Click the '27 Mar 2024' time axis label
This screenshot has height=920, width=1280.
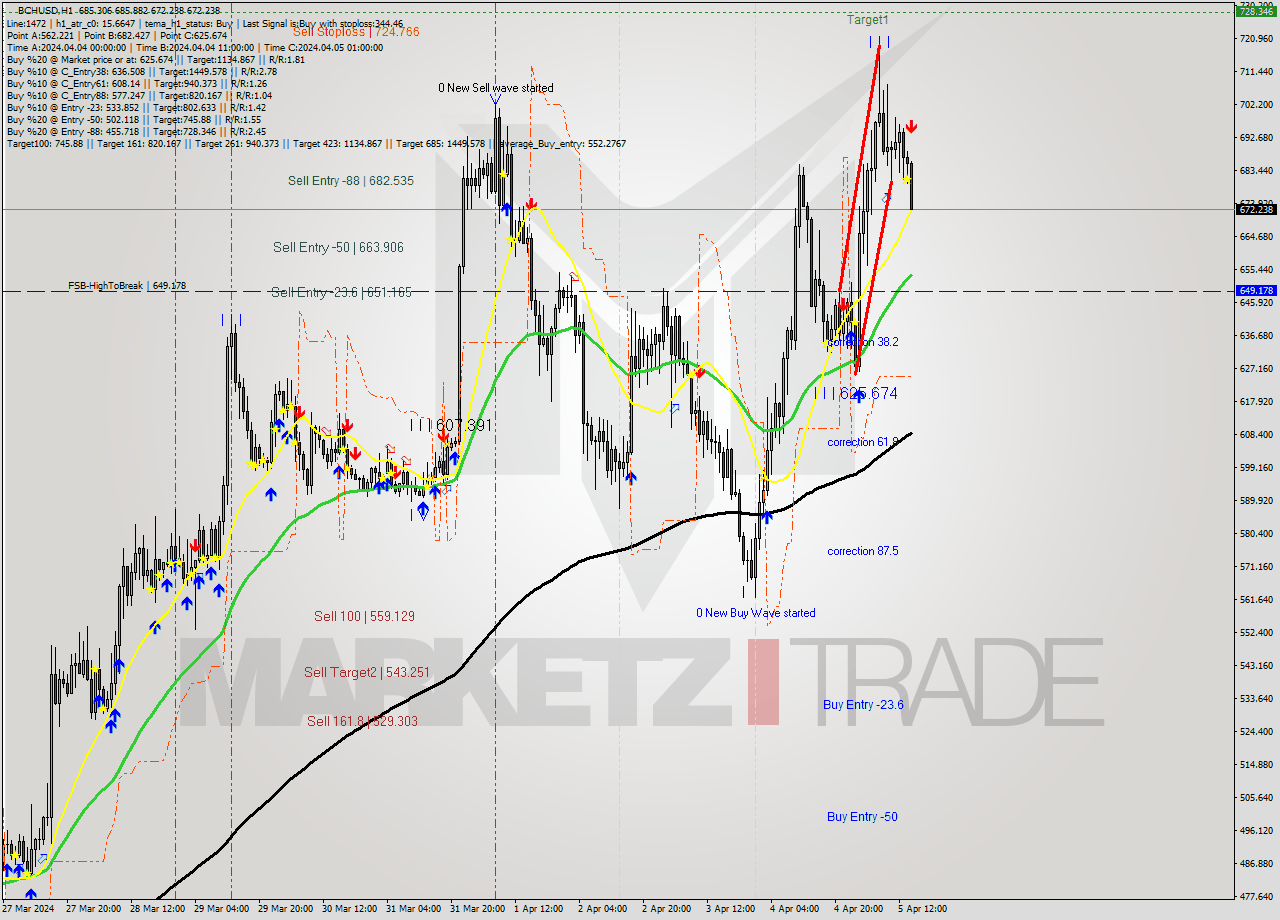tap(27, 909)
